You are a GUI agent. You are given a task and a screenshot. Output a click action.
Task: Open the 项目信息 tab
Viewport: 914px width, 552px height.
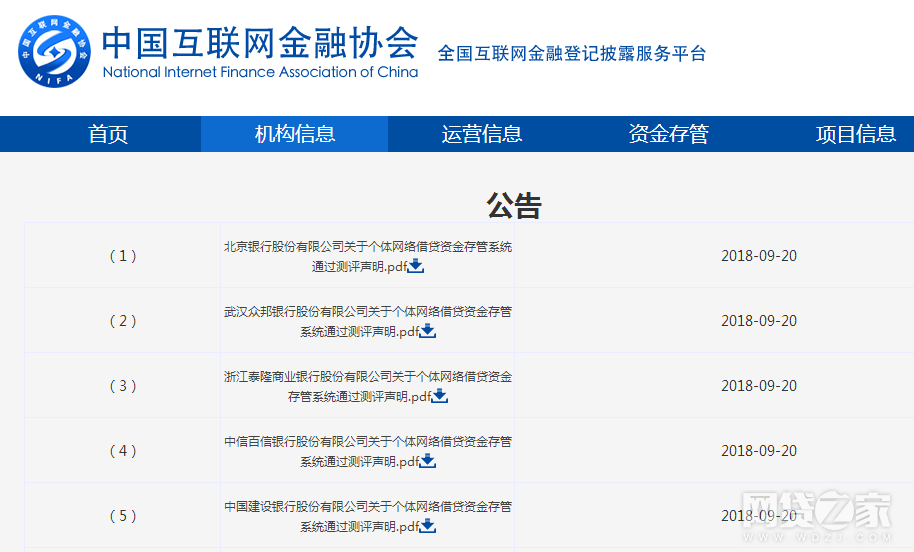pyautogui.click(x=855, y=134)
